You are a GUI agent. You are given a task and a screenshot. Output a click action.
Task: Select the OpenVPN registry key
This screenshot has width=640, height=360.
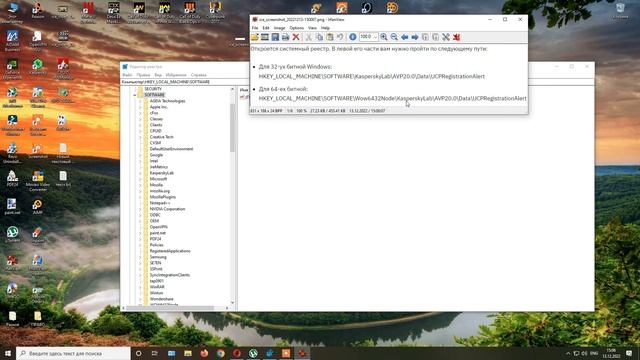tap(158, 227)
